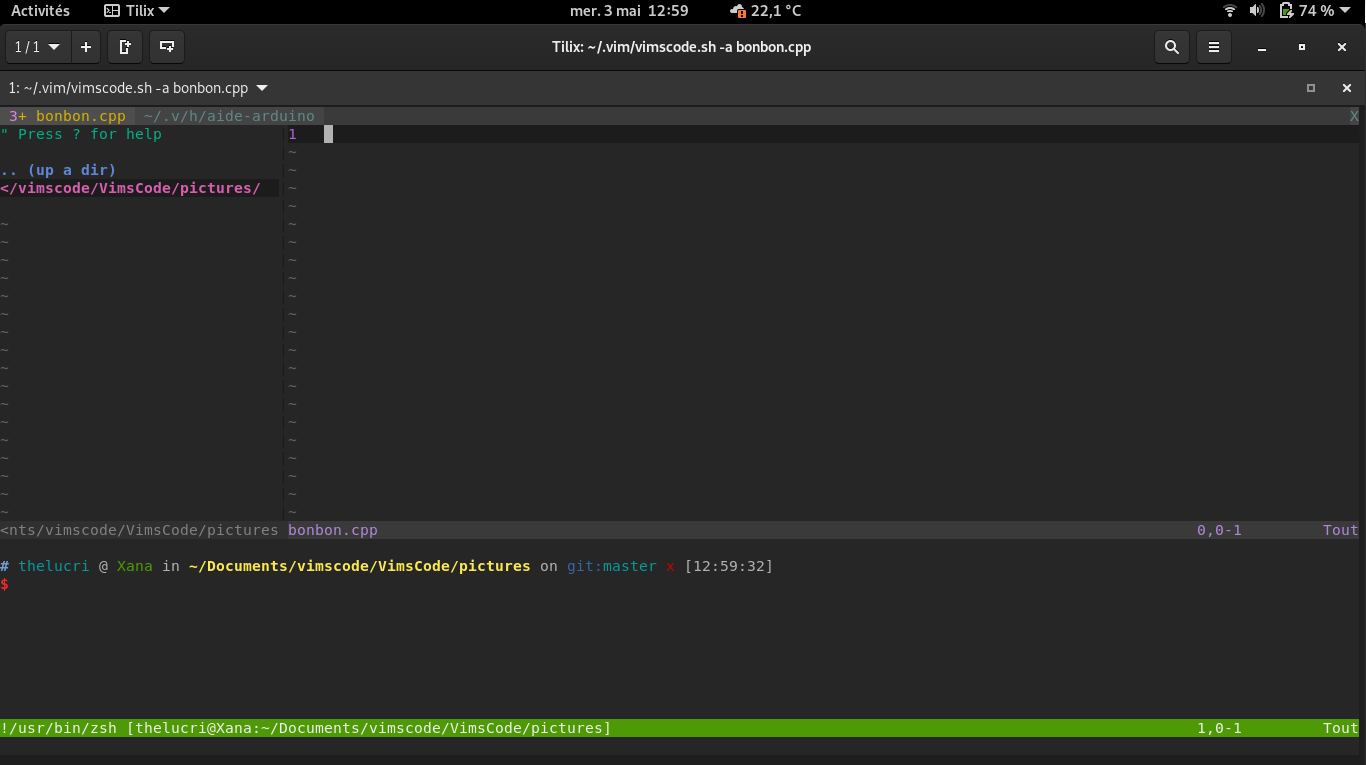Open the Tilix search icon
This screenshot has height=765, width=1366.
click(1171, 47)
